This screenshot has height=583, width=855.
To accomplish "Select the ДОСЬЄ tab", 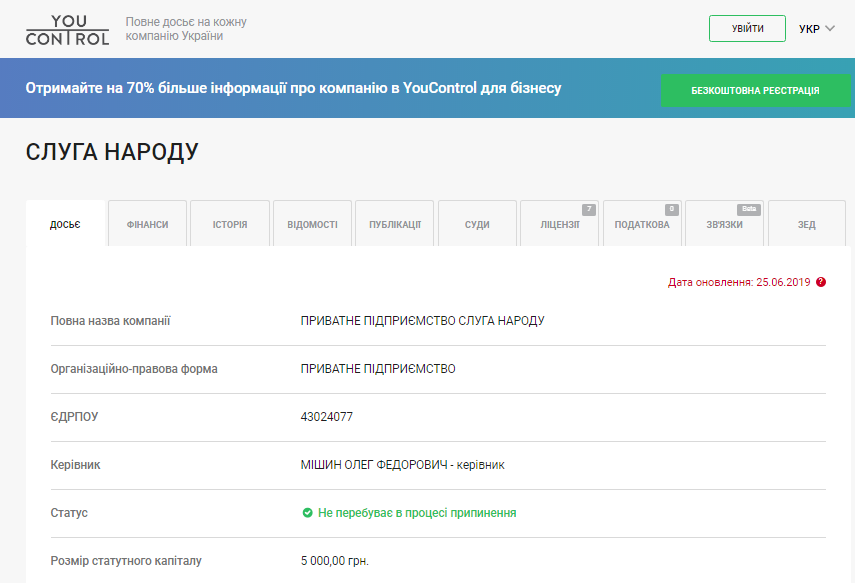I will (65, 224).
